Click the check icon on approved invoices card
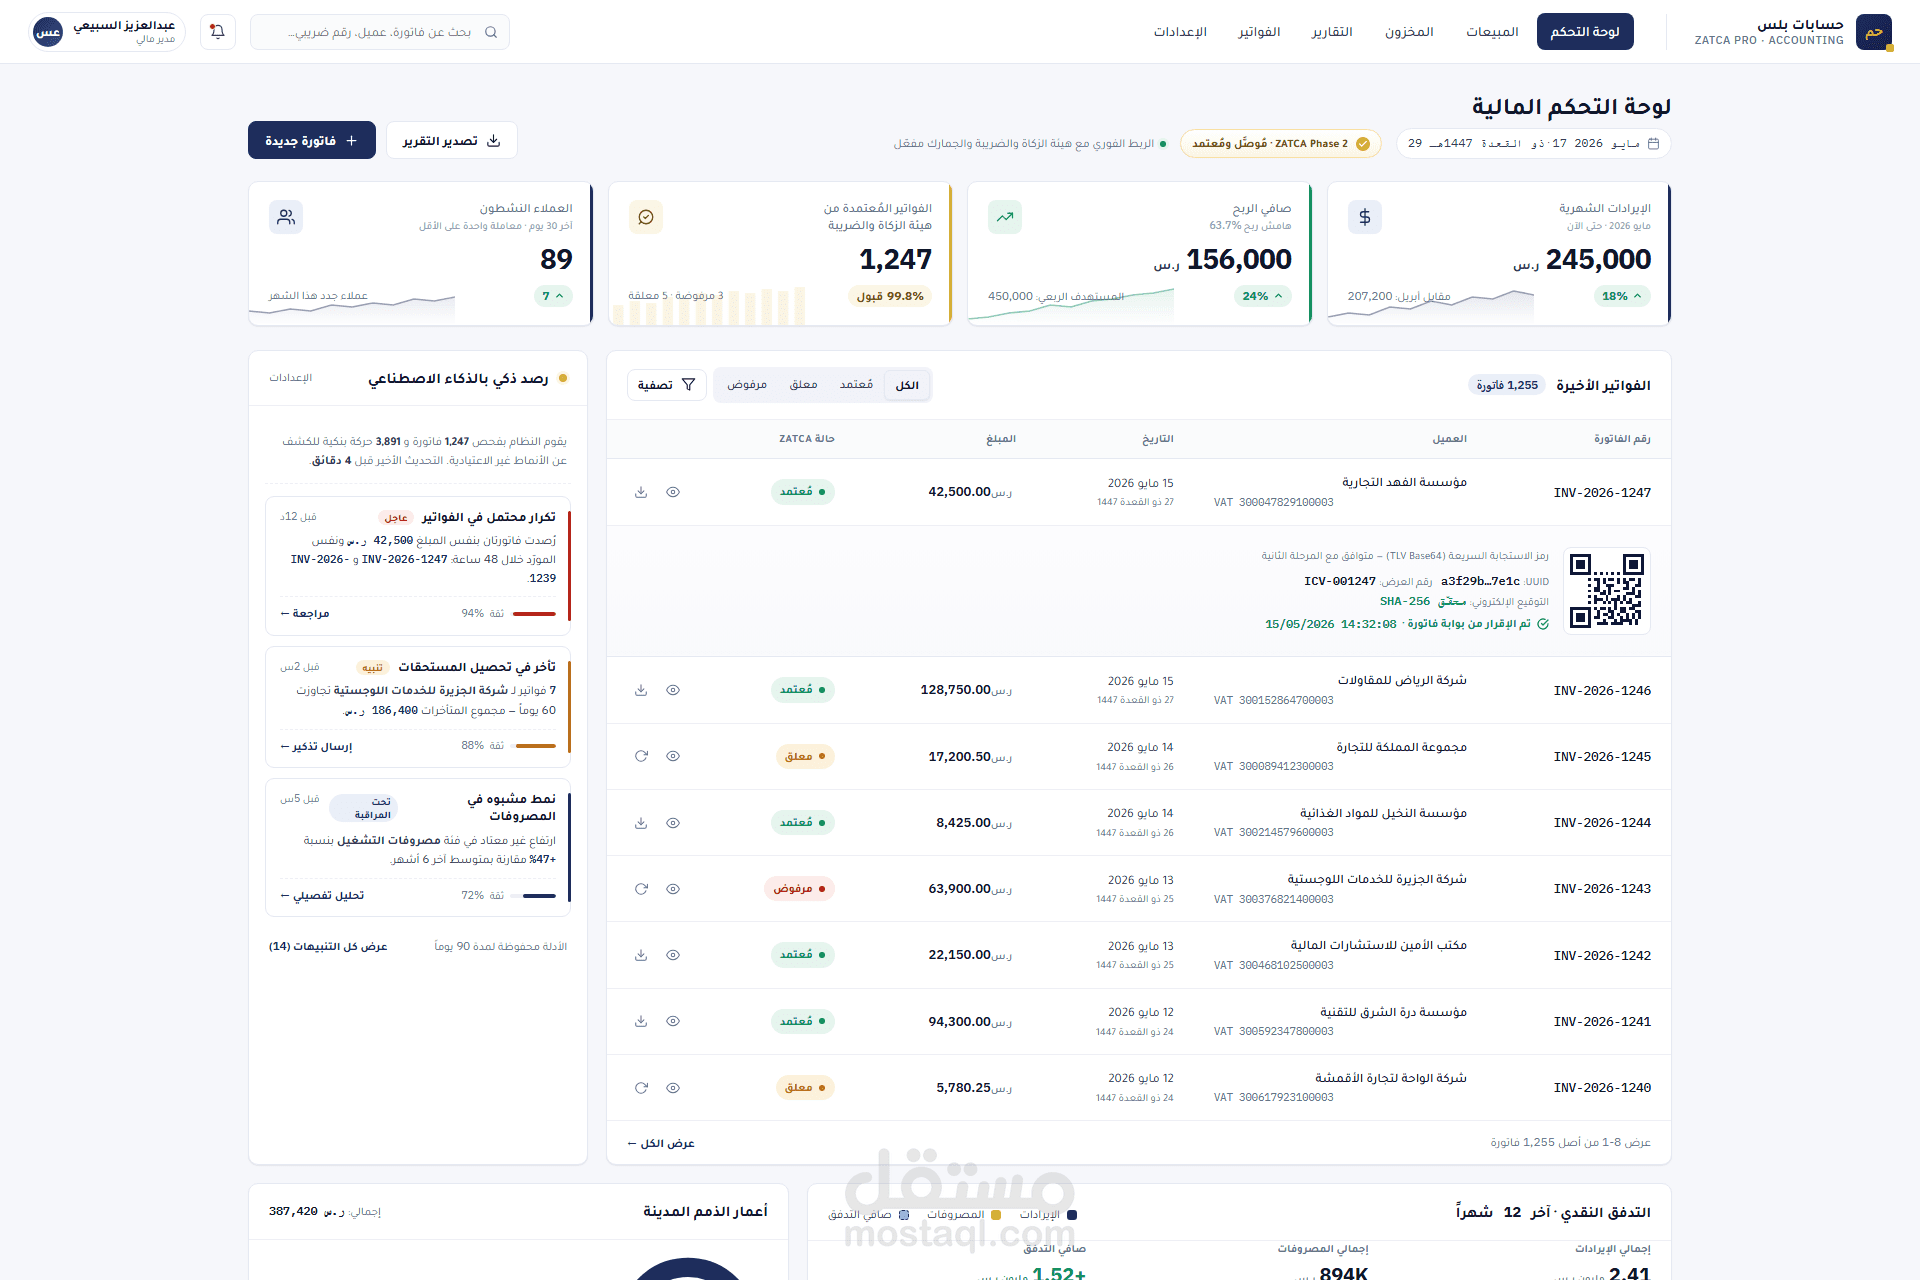This screenshot has width=1920, height=1280. pyautogui.click(x=646, y=217)
